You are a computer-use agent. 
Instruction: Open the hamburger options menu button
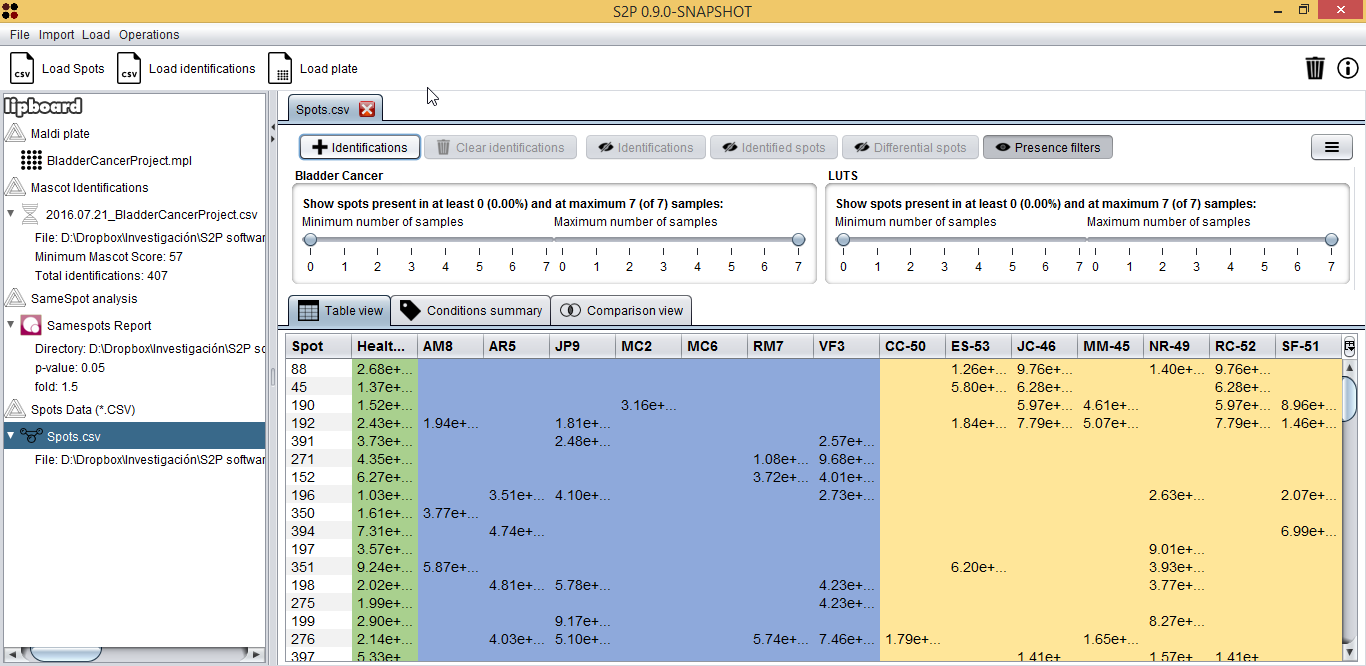pos(1331,147)
